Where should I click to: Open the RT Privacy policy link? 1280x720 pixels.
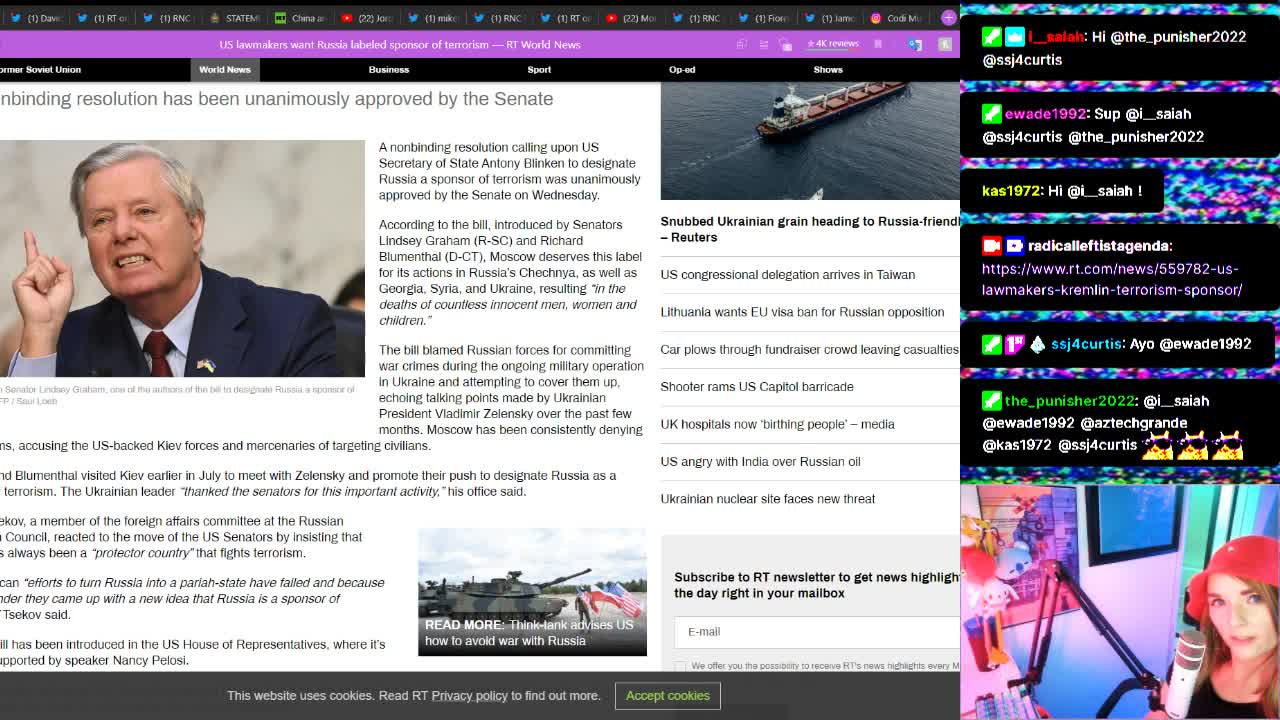pos(469,696)
